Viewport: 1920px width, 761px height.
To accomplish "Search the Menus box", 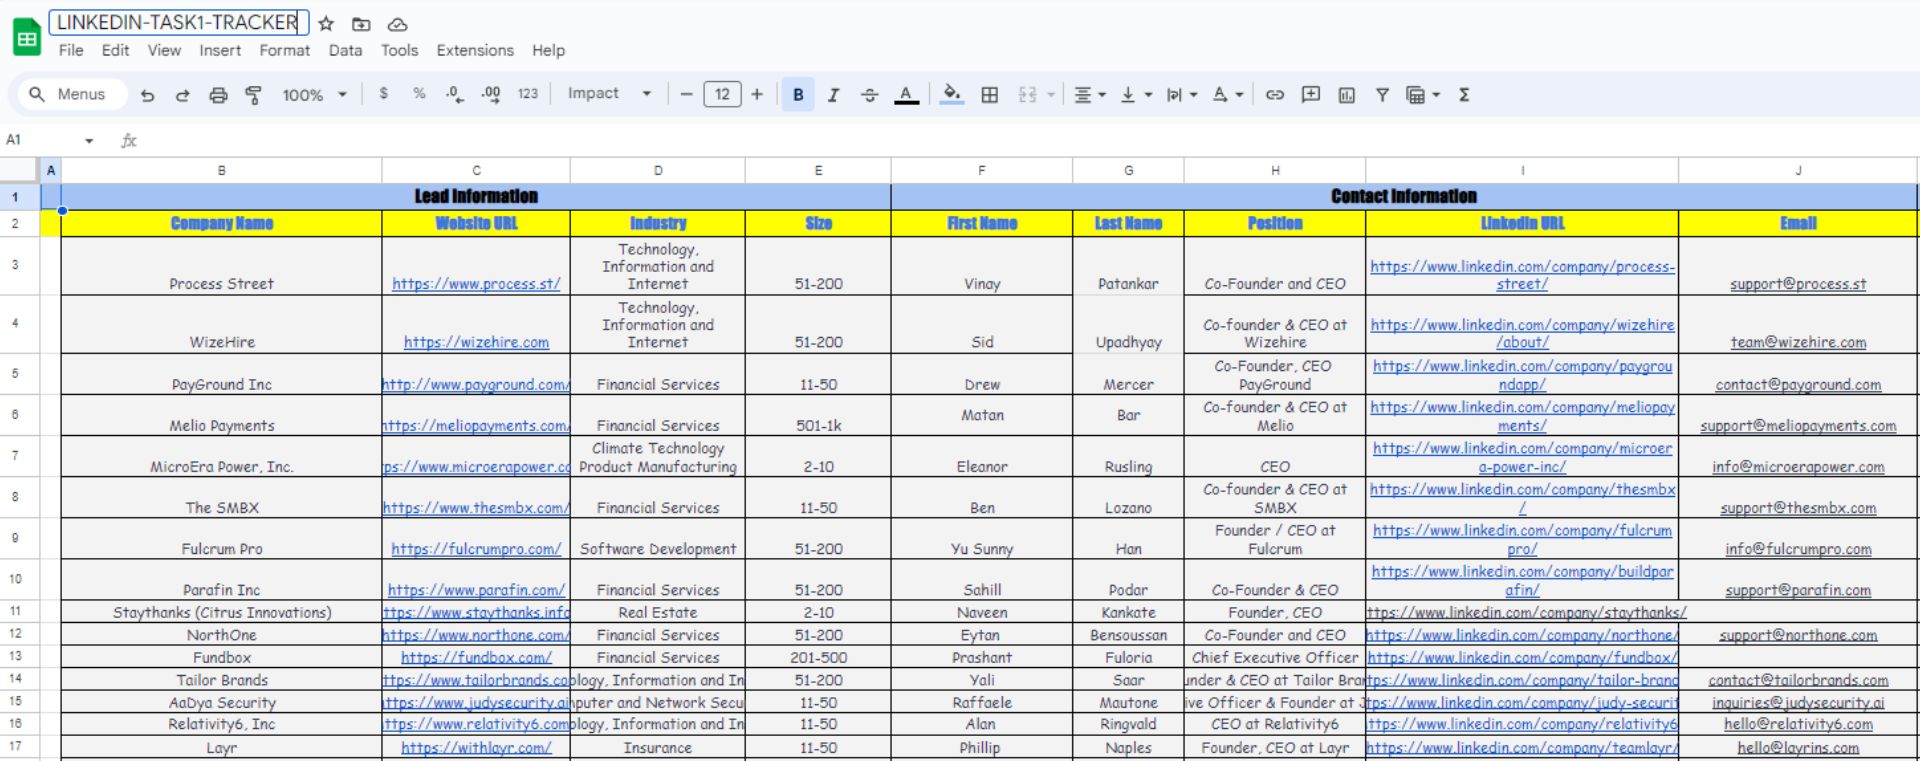I will pyautogui.click(x=71, y=94).
